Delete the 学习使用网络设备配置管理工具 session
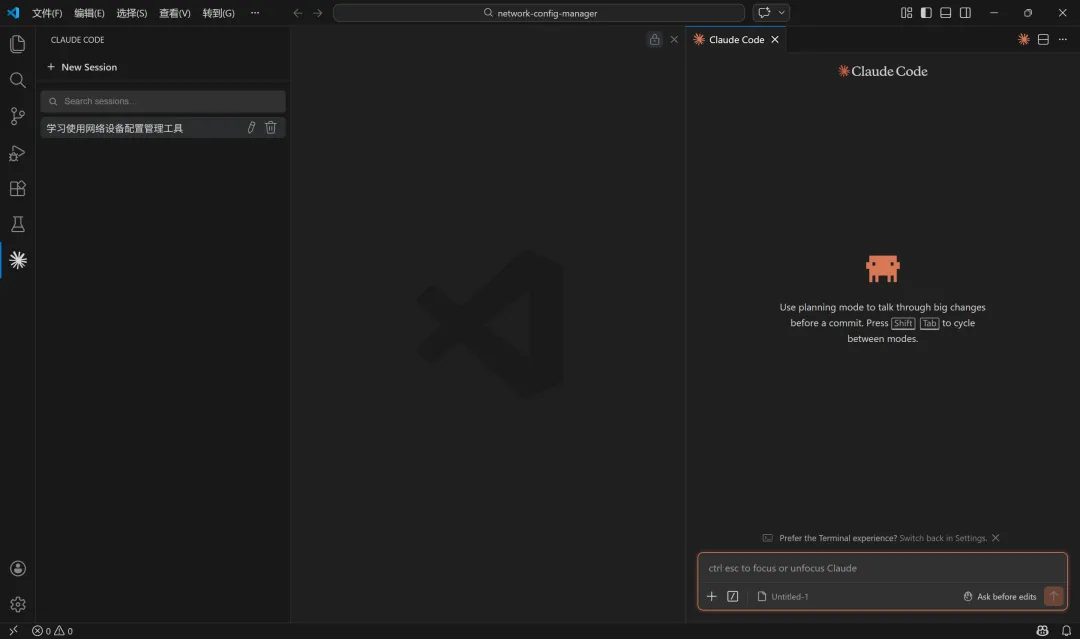The width and height of the screenshot is (1080, 639). 271,127
